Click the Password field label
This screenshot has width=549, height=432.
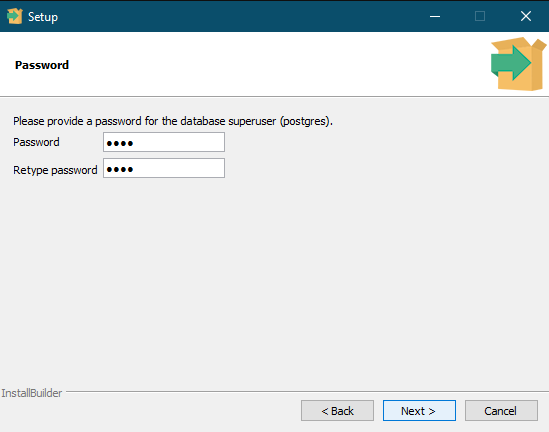tap(36, 142)
